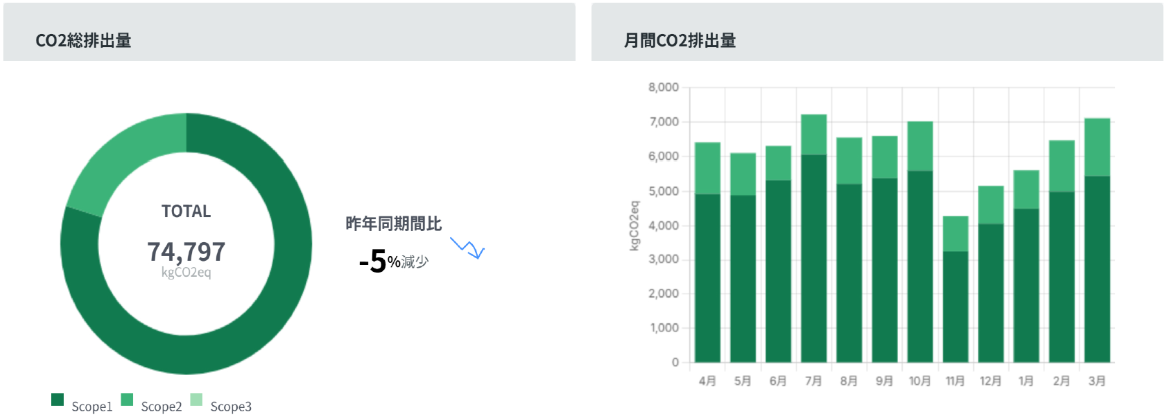Click the 4月 bar in the monthly chart
The image size is (1170, 417).
click(x=707, y=252)
